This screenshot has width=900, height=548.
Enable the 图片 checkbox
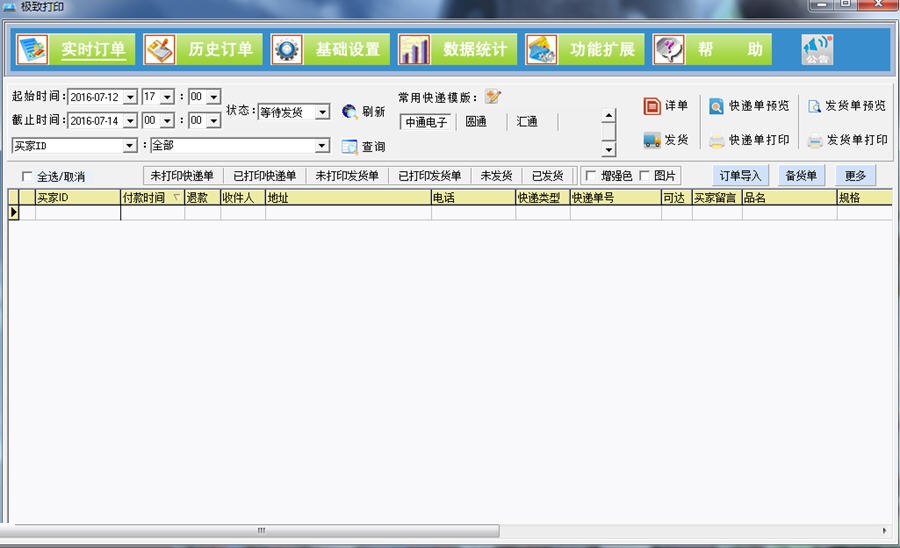[x=644, y=176]
